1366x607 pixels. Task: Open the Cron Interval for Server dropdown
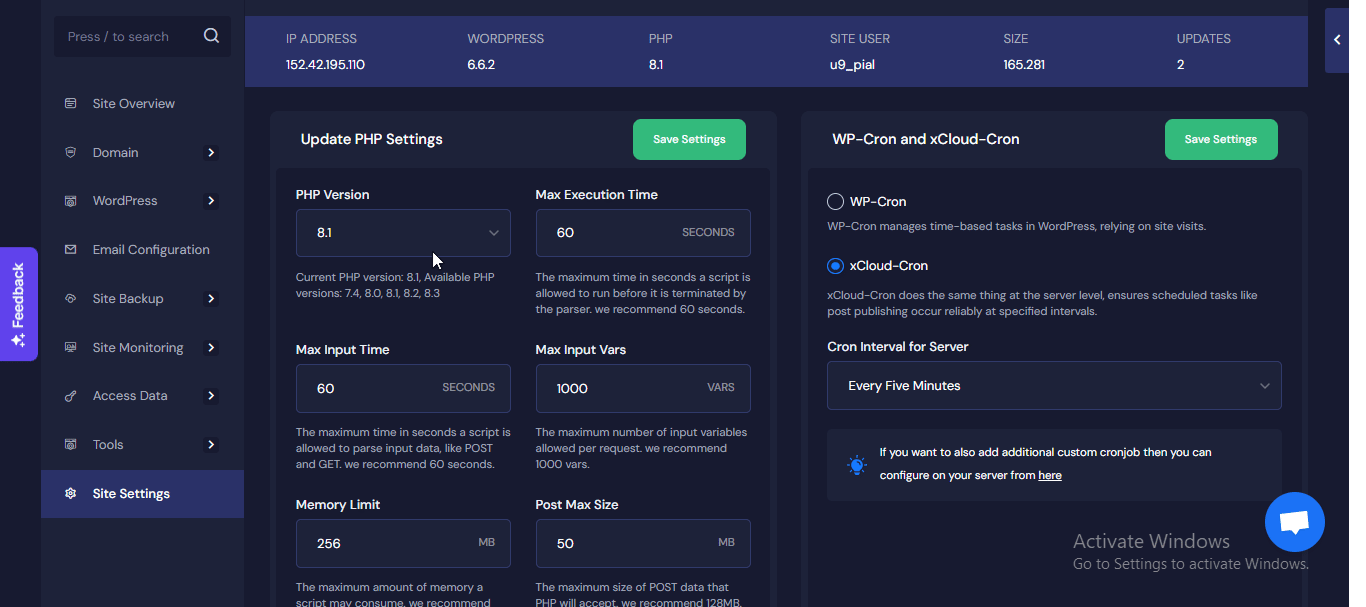1054,386
